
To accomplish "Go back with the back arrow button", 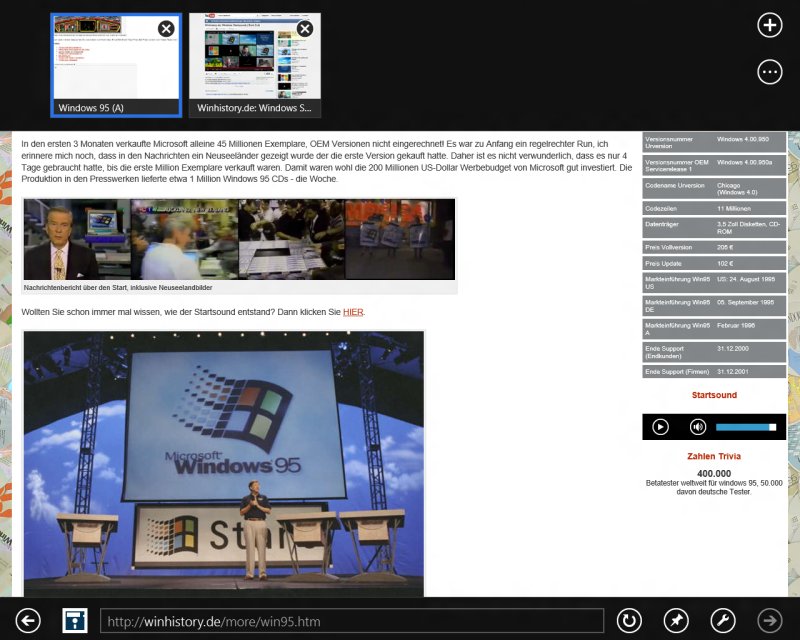I will (28, 621).
